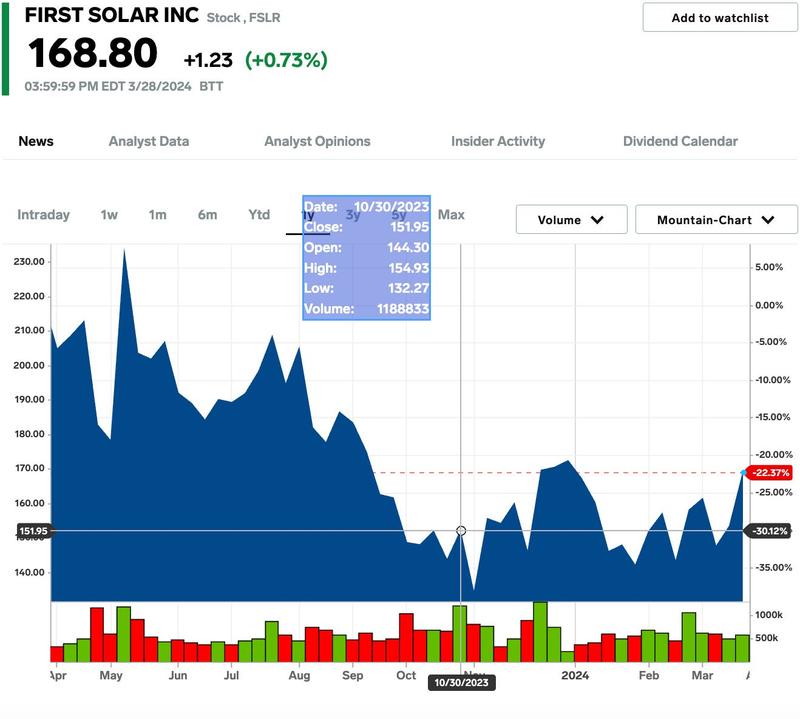The width and height of the screenshot is (800, 719).
Task: Select the Ytd chart range
Action: (259, 215)
